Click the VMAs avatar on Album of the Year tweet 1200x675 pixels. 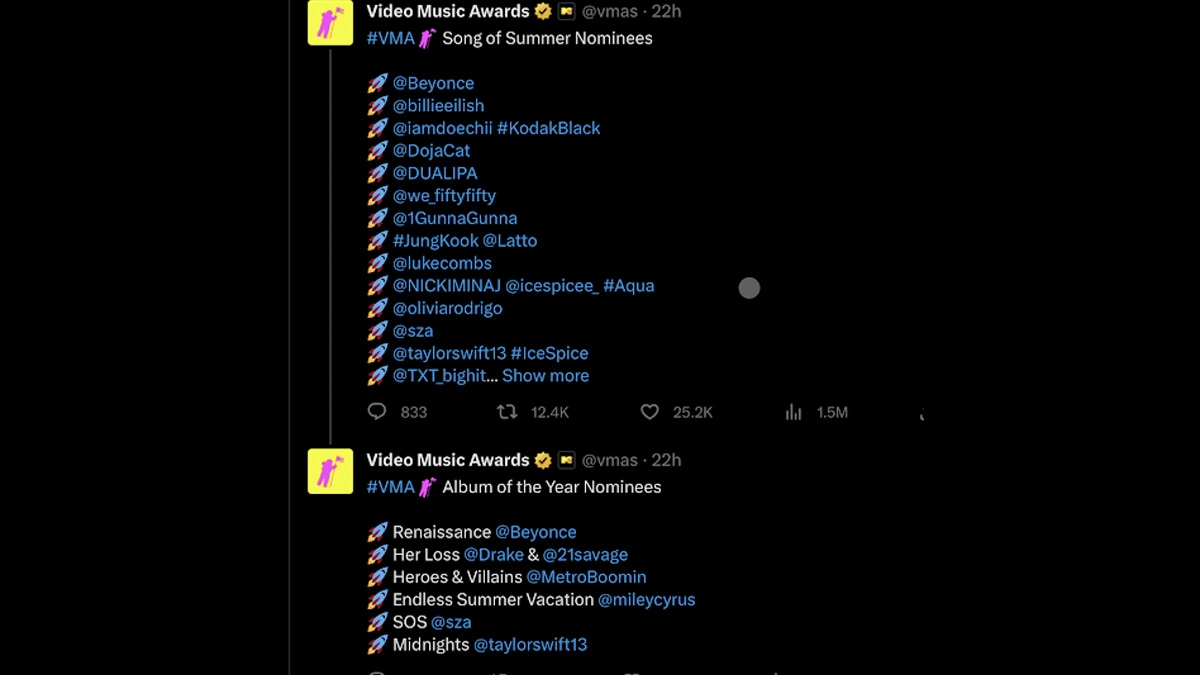coord(330,471)
